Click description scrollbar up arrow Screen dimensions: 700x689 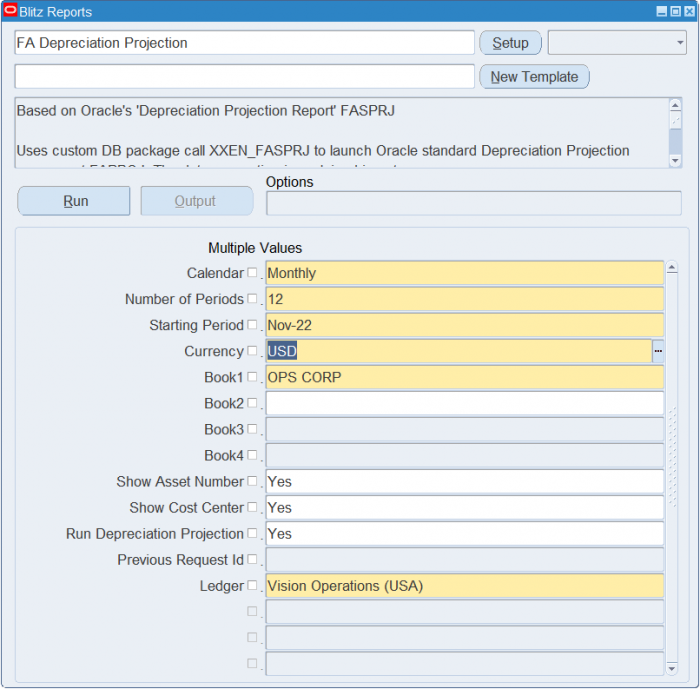point(675,105)
